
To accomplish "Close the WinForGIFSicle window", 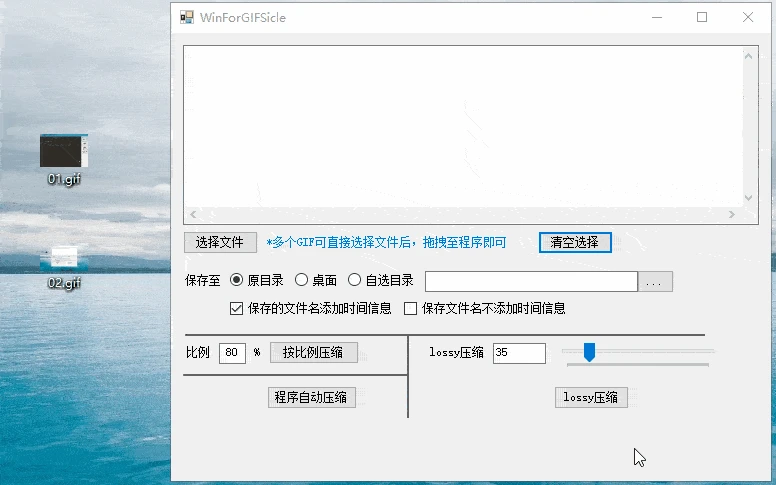I will (x=748, y=17).
